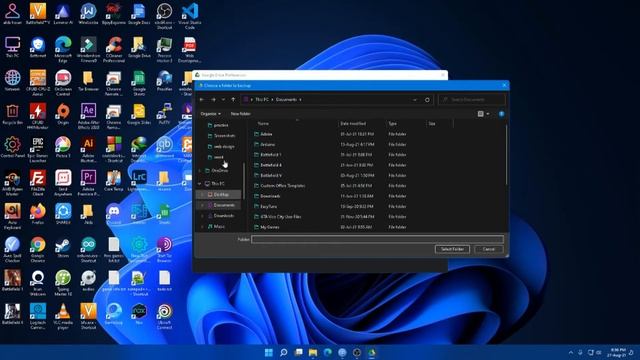Select the Control Panel desktop icon
This screenshot has width=640, height=360.
[12, 148]
